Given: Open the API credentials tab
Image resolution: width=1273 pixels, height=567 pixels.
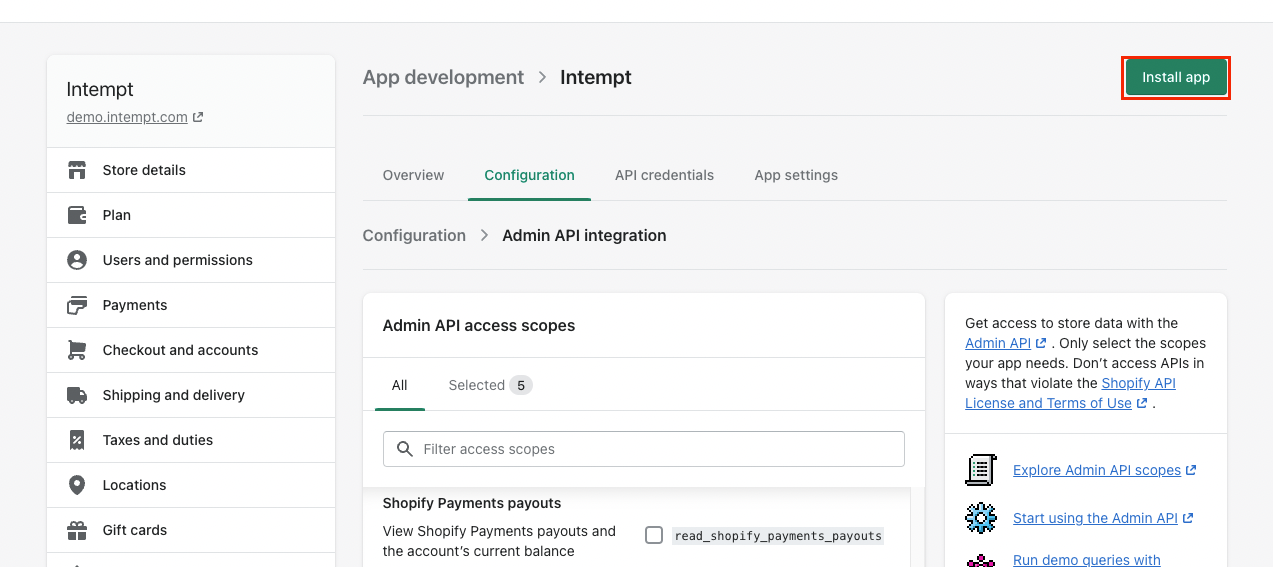Looking at the screenshot, I should (x=664, y=175).
